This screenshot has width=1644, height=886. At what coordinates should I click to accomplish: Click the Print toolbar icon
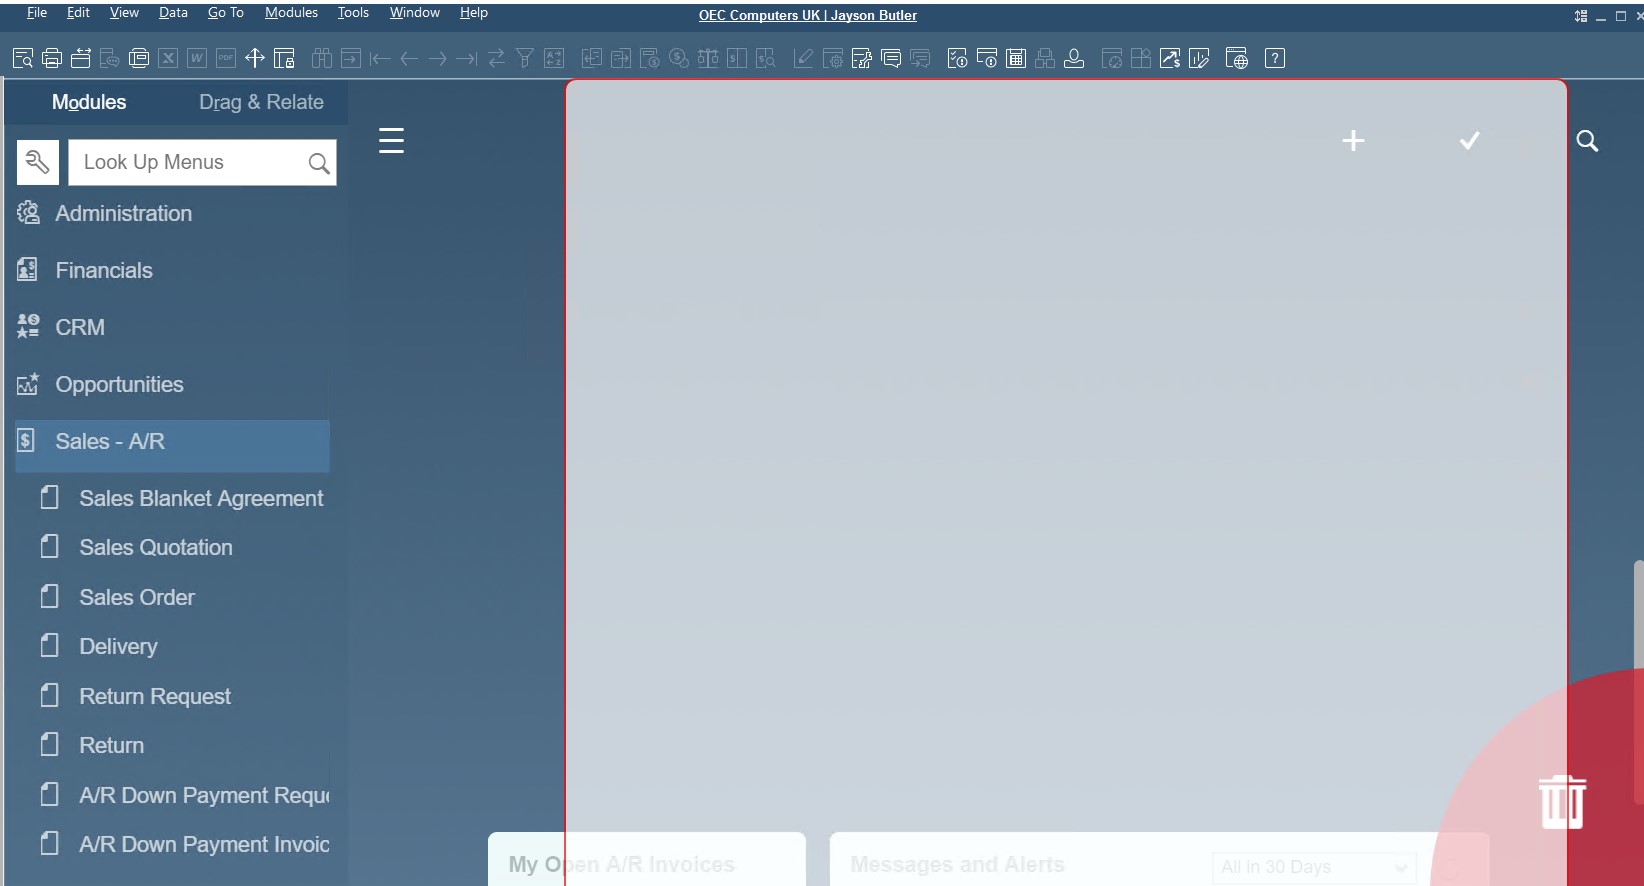(52, 58)
